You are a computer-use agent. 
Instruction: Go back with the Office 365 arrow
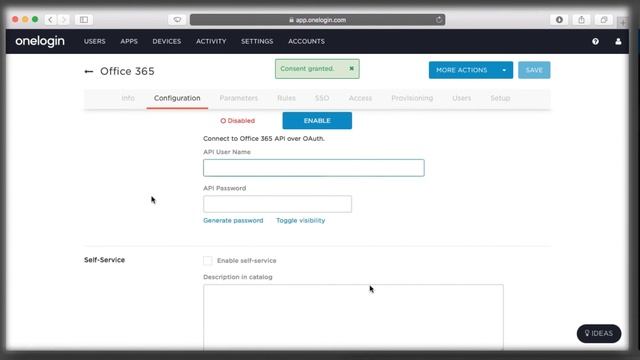pyautogui.click(x=89, y=71)
